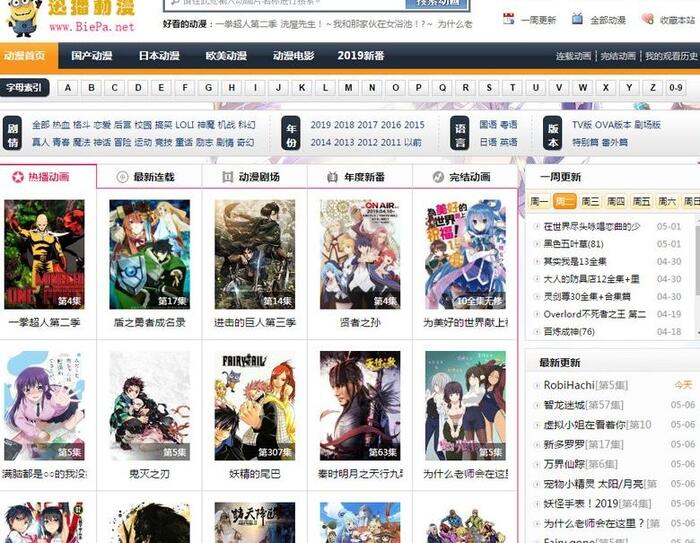
Task: Filter by 特别篇 version
Action: [585, 142]
